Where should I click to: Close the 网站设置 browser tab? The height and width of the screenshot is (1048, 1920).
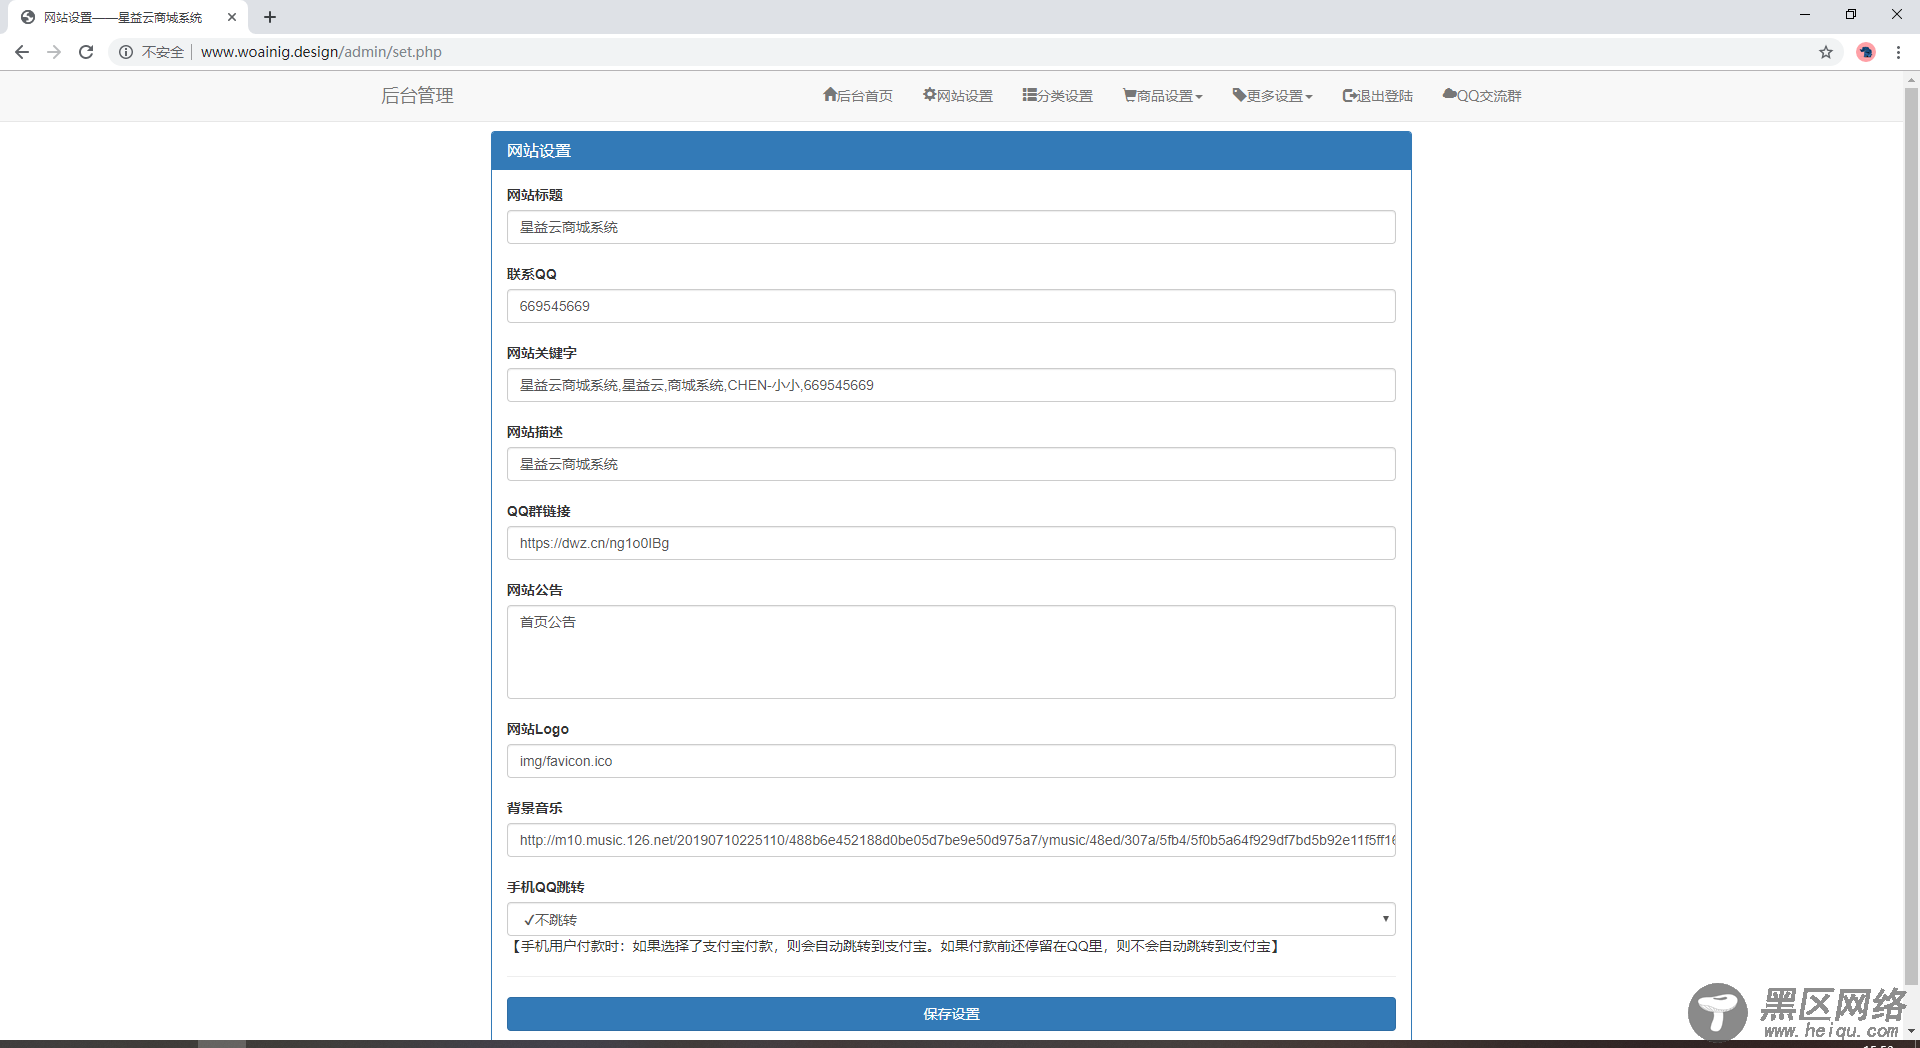(x=232, y=17)
